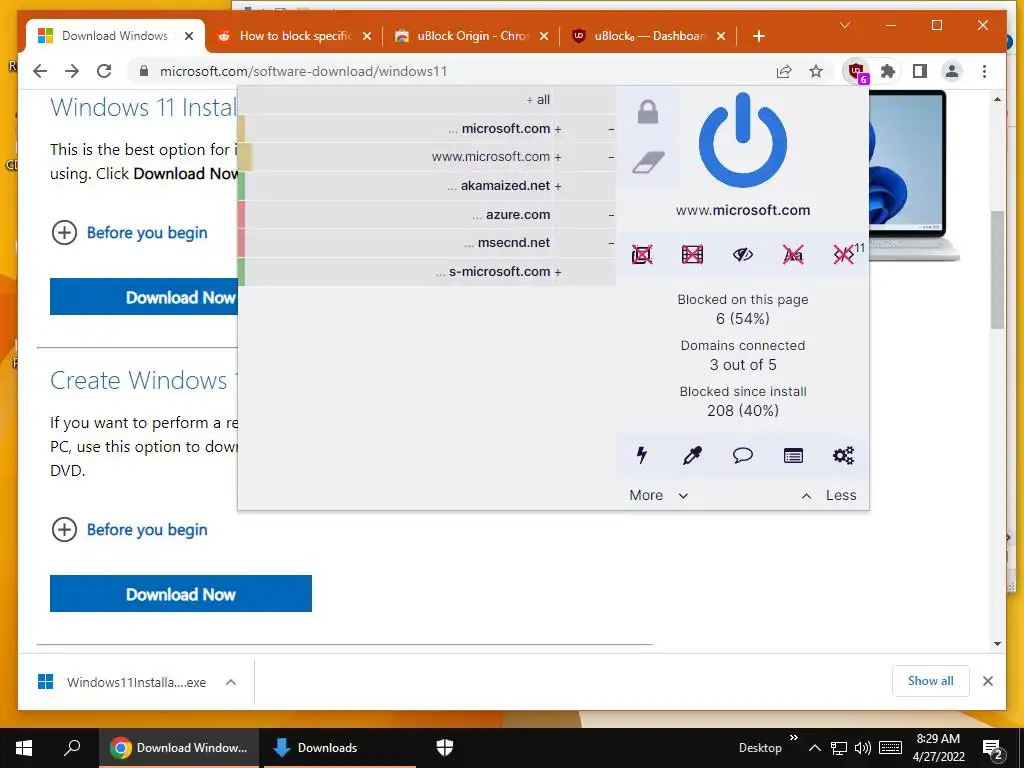Toggle disable JavaScript icon
Viewport: 1024px width, 768px height.
(844, 254)
